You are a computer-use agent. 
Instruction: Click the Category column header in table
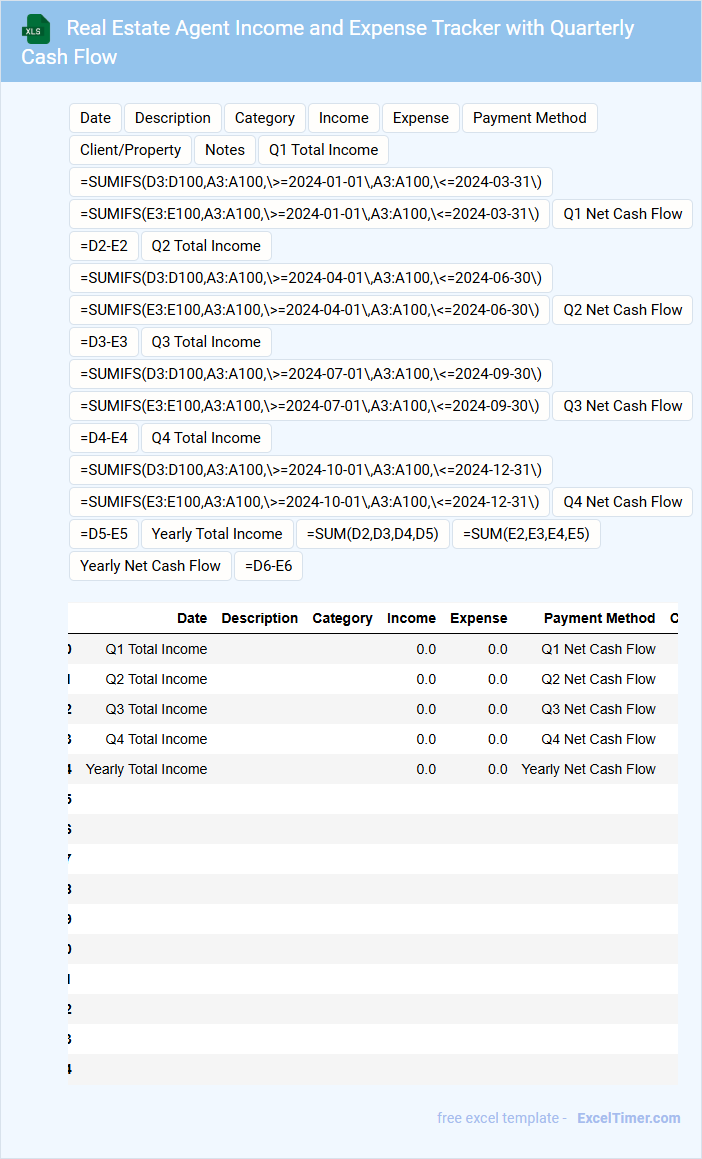342,619
